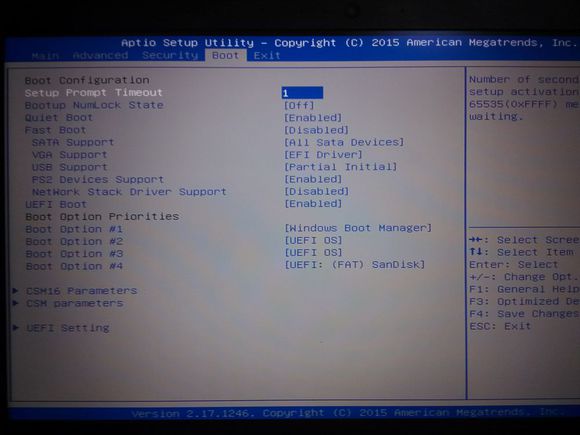Click the Boot Configuration heading

pyautogui.click(x=87, y=80)
